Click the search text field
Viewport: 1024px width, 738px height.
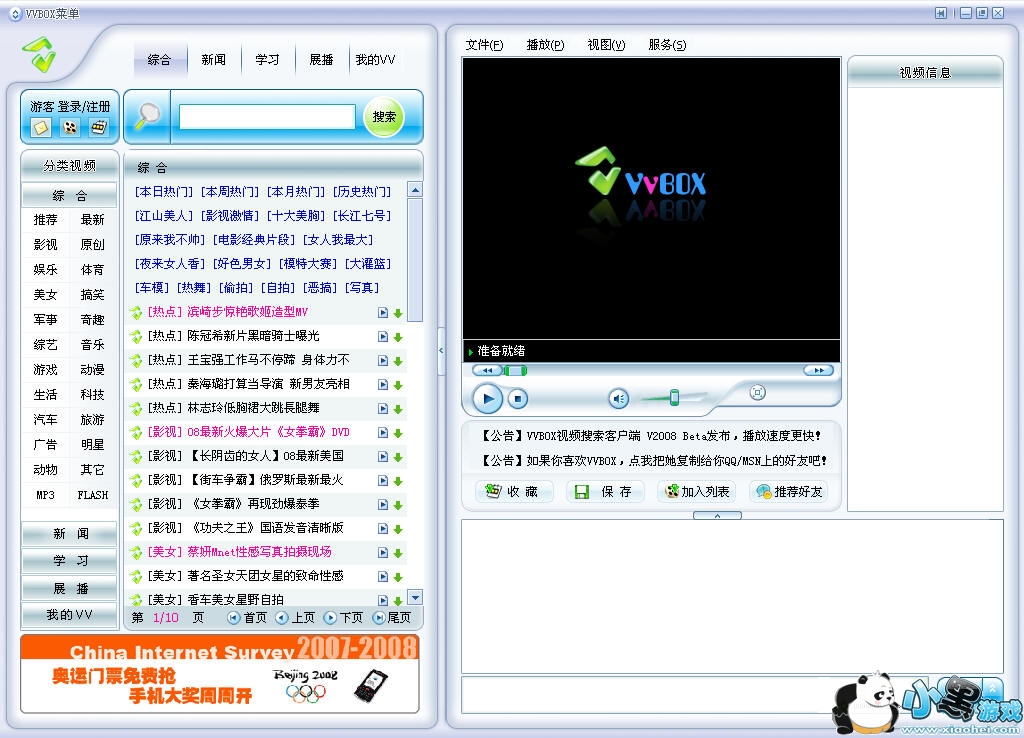click(267, 117)
